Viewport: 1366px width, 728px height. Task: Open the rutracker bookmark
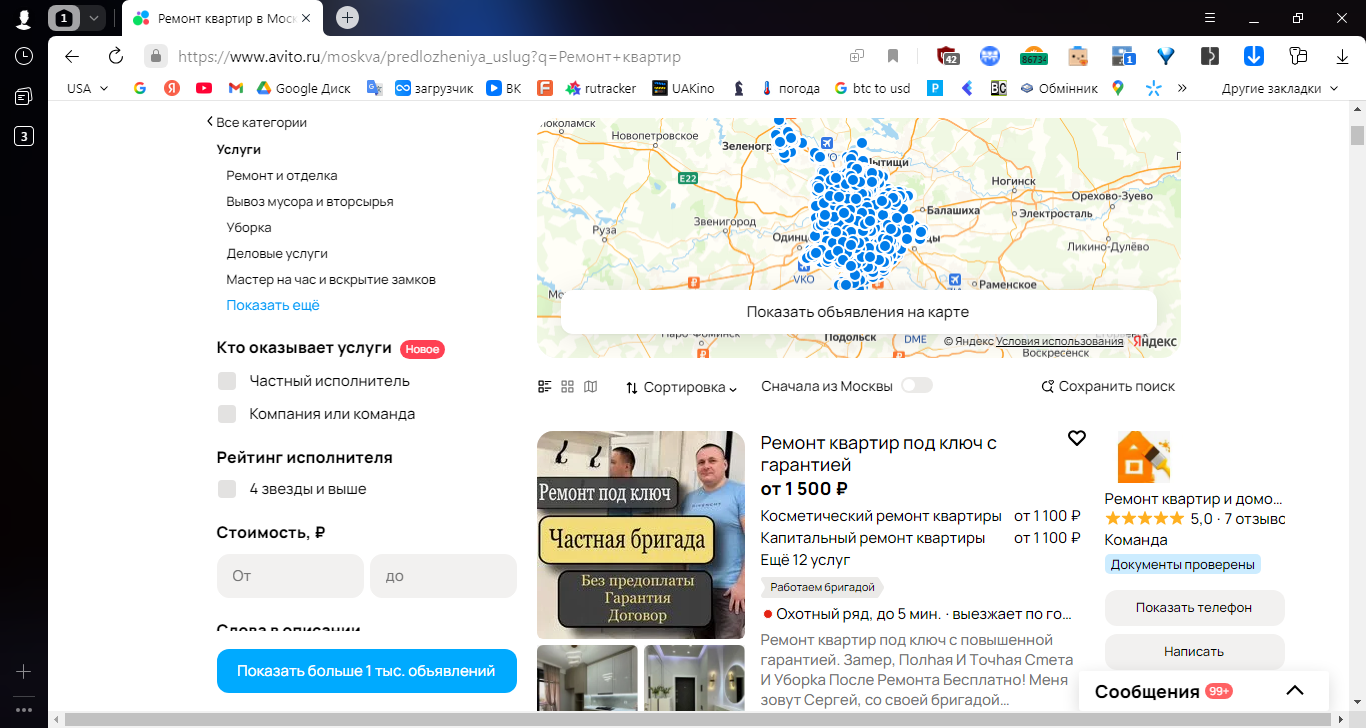coord(601,88)
